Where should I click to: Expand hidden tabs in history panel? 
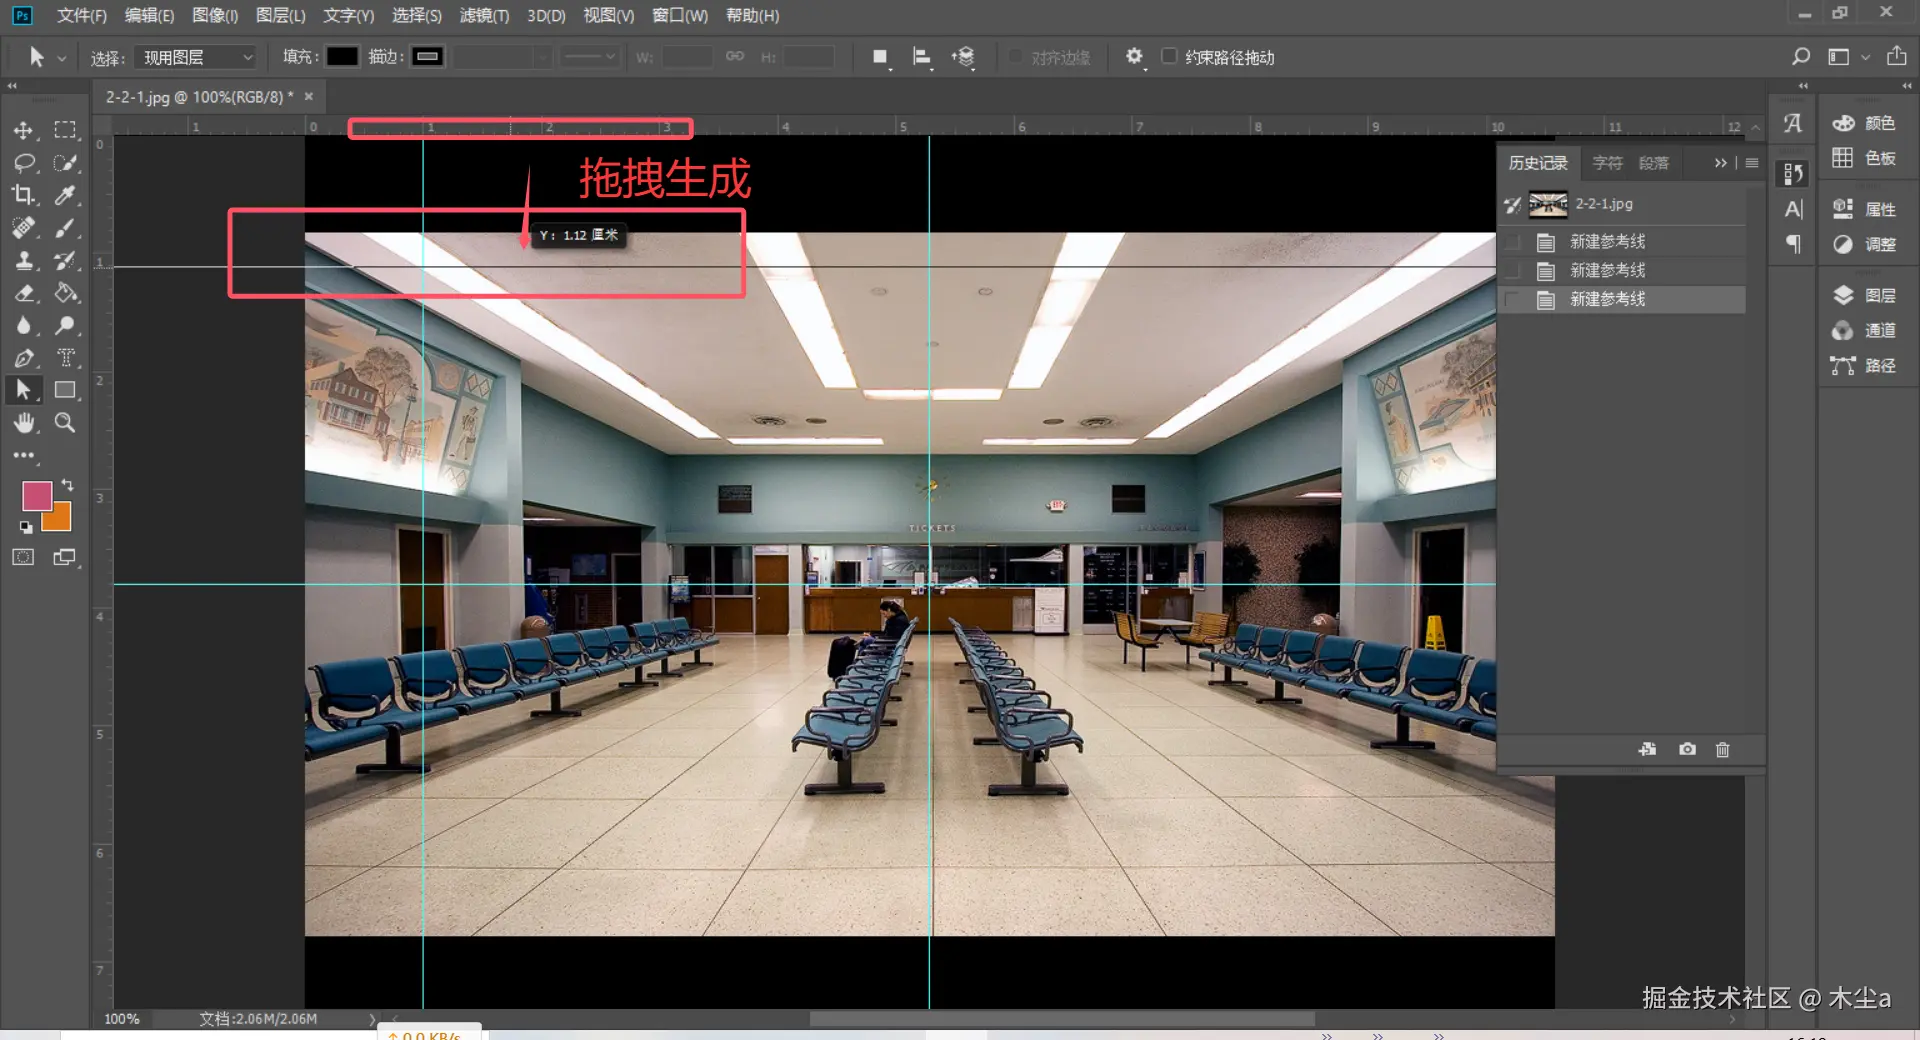tap(1720, 163)
